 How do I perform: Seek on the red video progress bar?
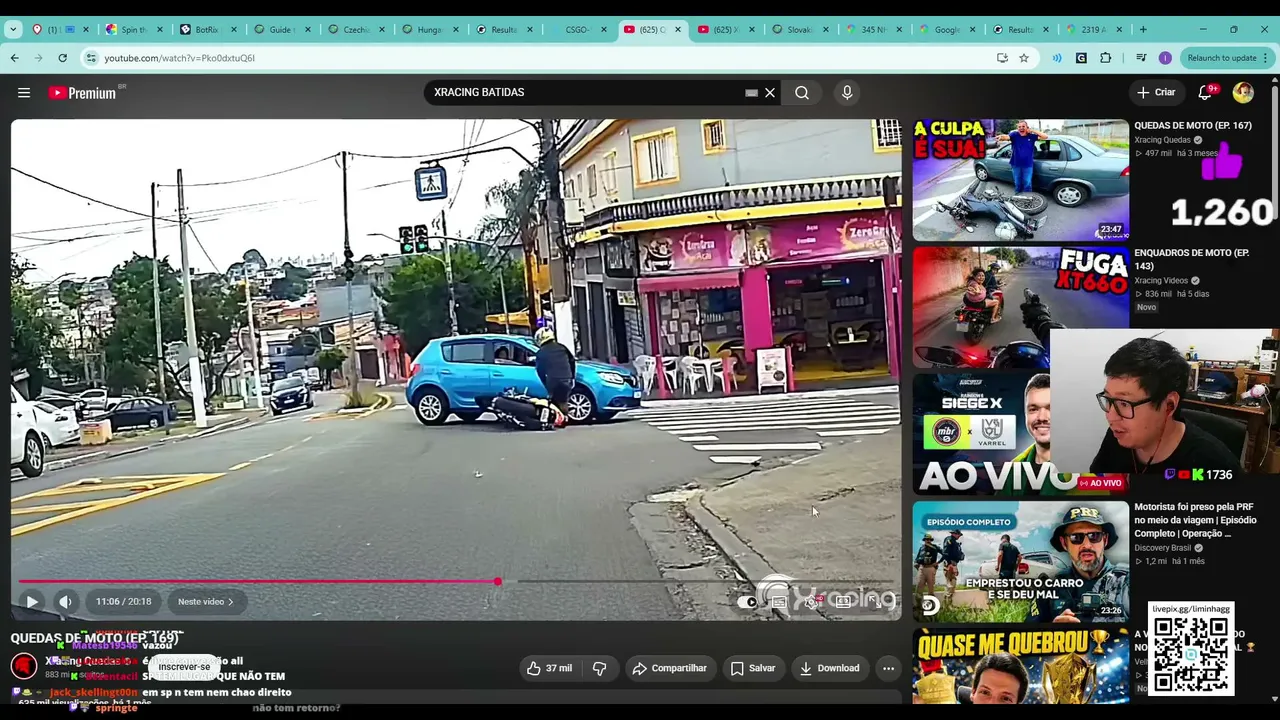pos(456,581)
